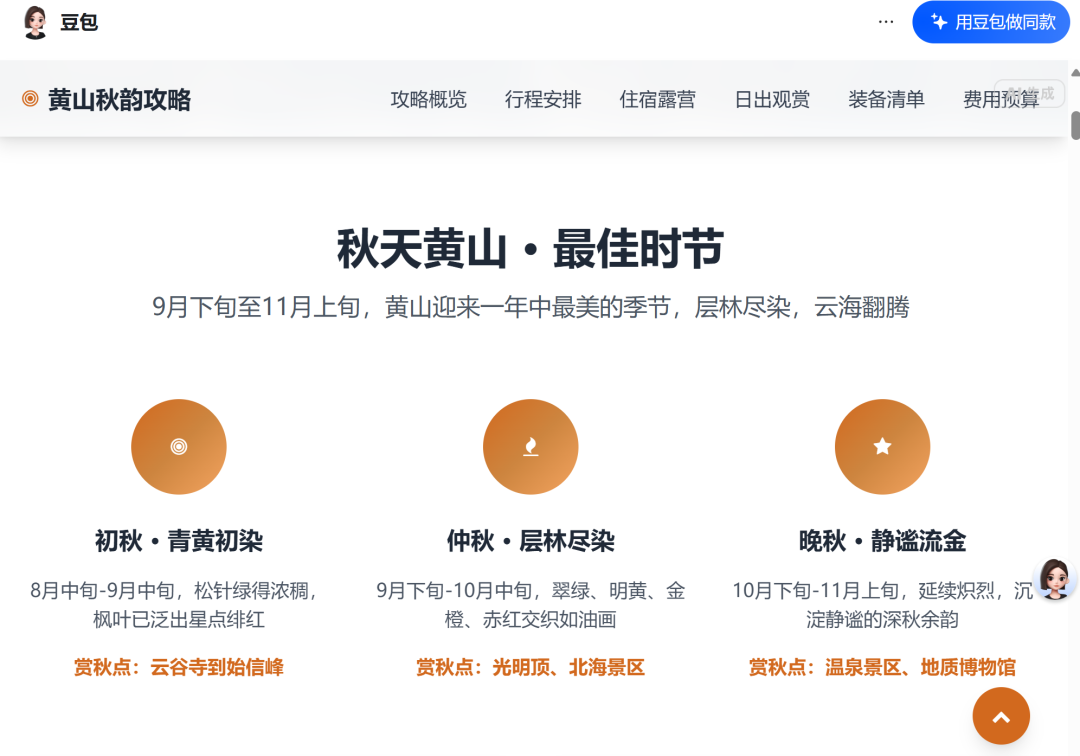Open the 住宿露营 navigation tab
The height and width of the screenshot is (756, 1080).
[657, 99]
